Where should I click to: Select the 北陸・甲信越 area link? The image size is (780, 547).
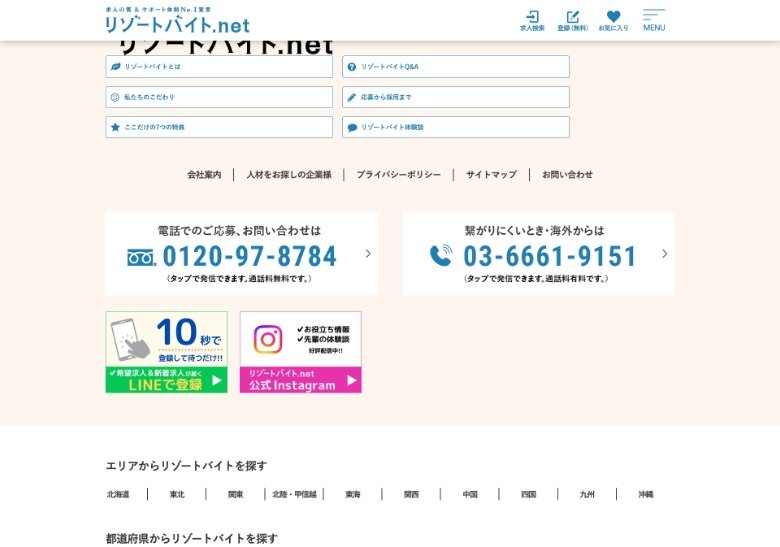[x=294, y=494]
